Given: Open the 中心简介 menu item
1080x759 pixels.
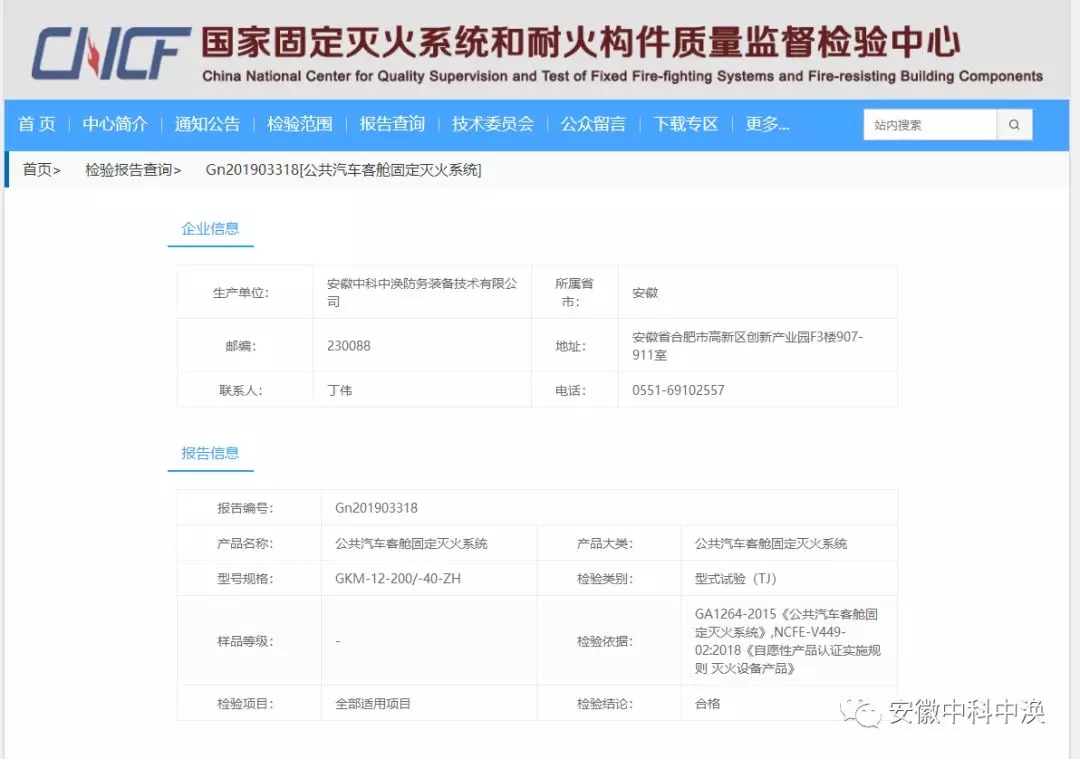Looking at the screenshot, I should 115,124.
